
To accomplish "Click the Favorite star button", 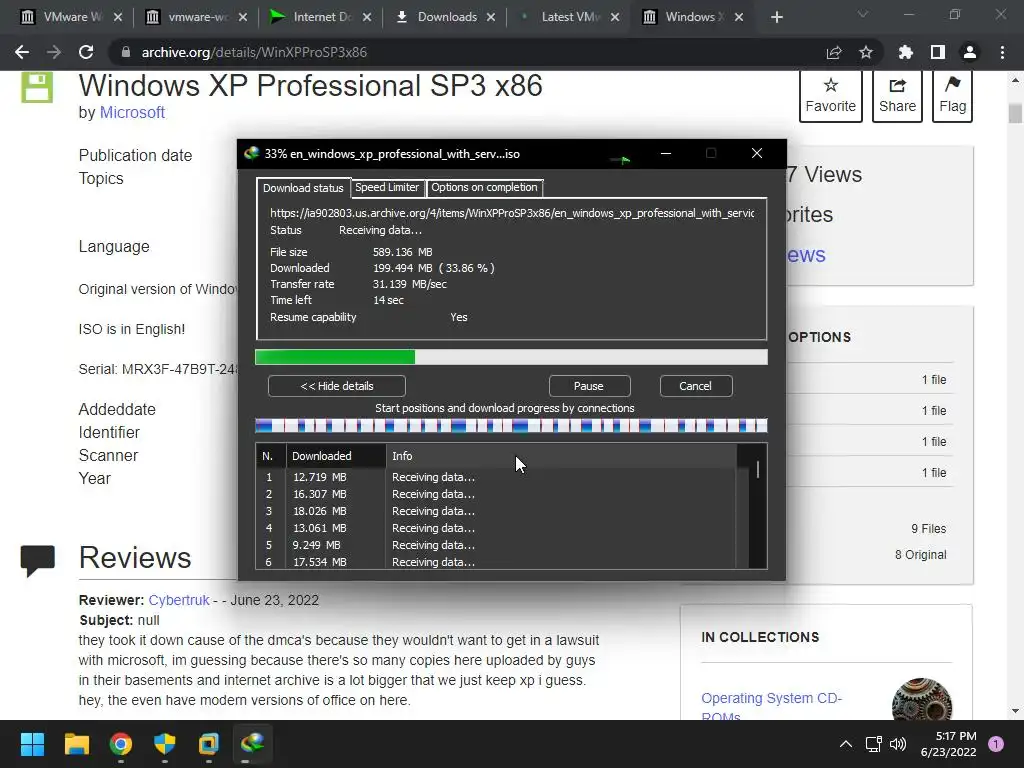I will coord(830,95).
